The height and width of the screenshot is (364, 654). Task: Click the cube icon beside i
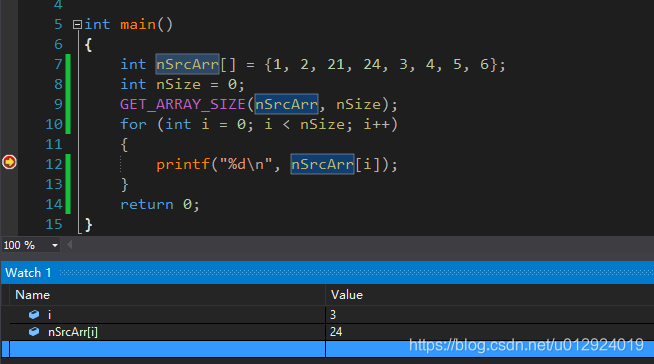point(34,314)
